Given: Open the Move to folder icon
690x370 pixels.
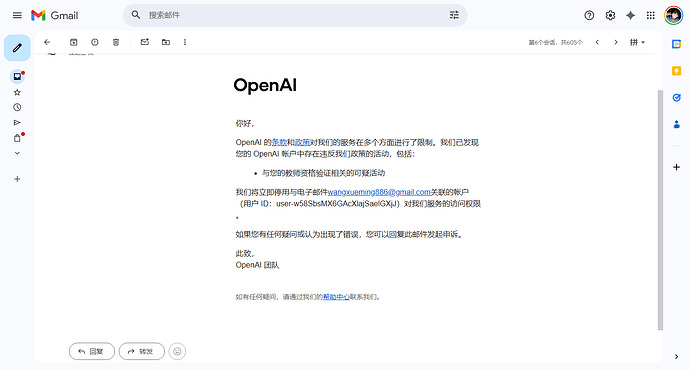Looking at the screenshot, I should [x=166, y=42].
